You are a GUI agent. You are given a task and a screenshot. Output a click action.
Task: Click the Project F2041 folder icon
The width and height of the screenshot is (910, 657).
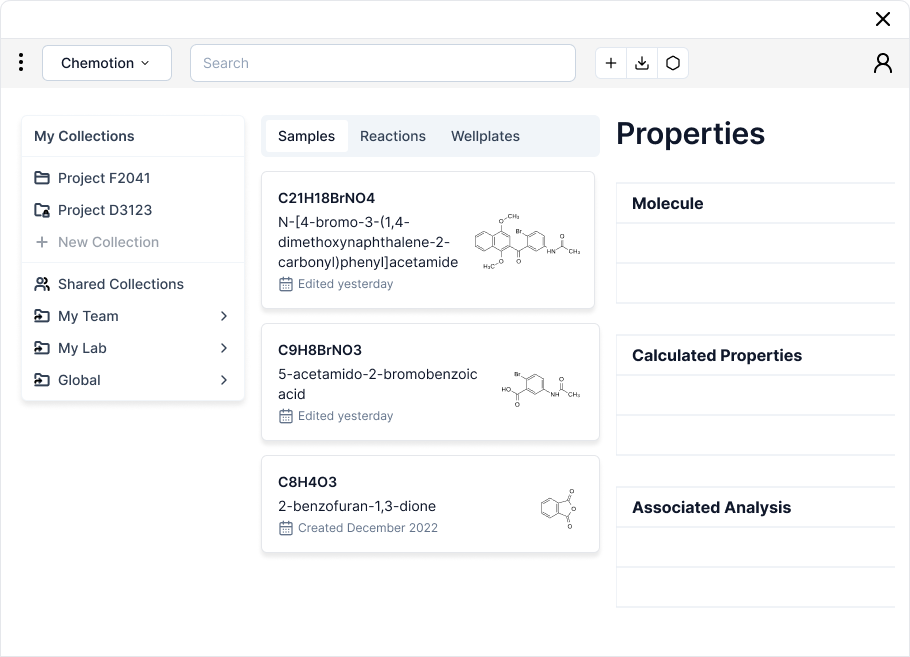pos(42,178)
